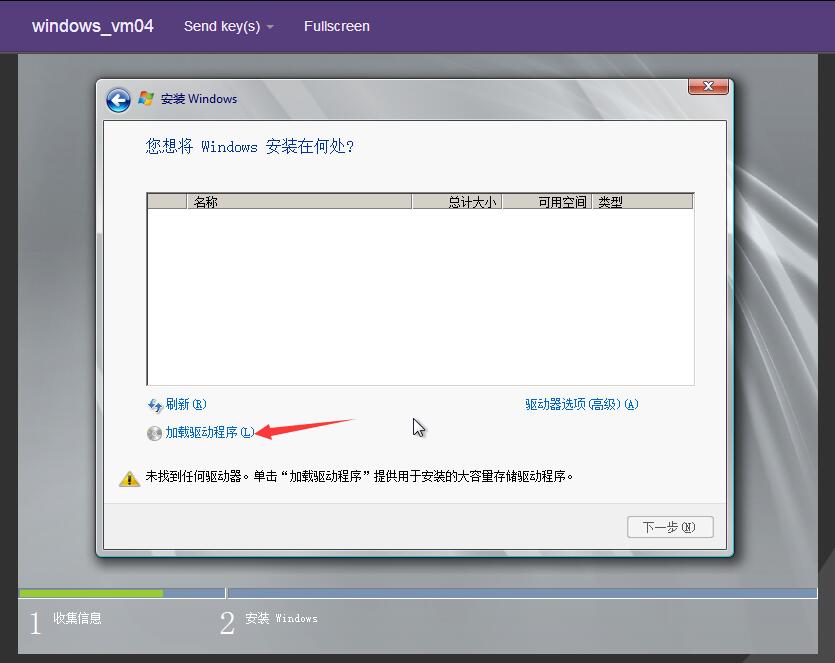Open the Send key(s) dropdown
Image resolution: width=835 pixels, height=663 pixels.
click(228, 26)
